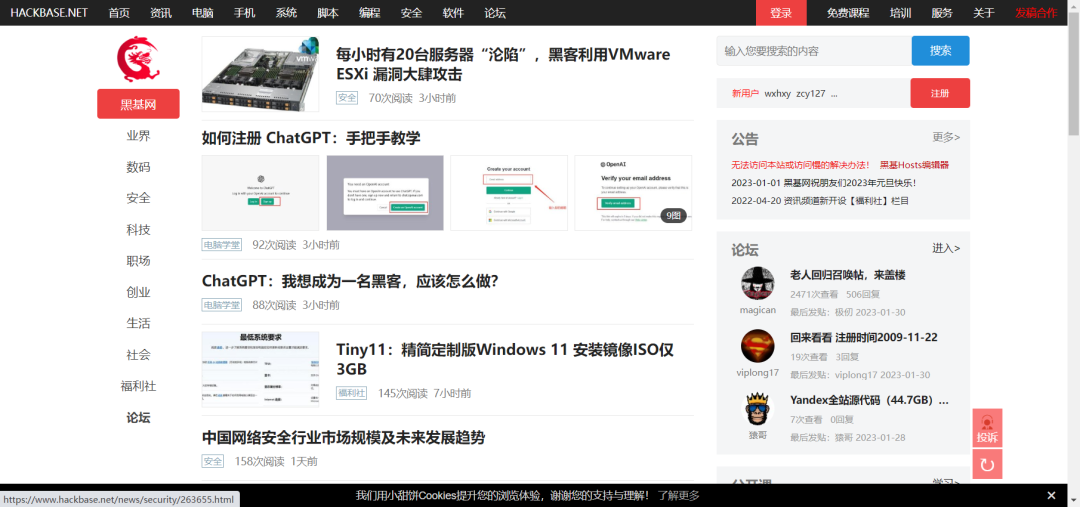Select 论坛 sidebar category
The width and height of the screenshot is (1080, 507).
138,417
